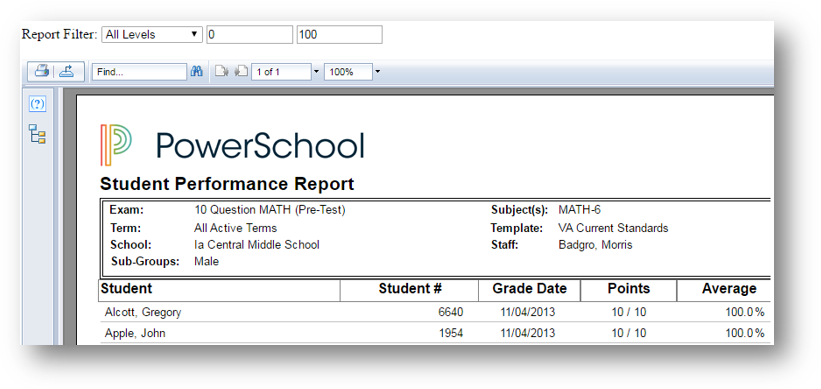Screen dimensions: 821x389
Task: Go to next page icon
Action: [x=222, y=72]
